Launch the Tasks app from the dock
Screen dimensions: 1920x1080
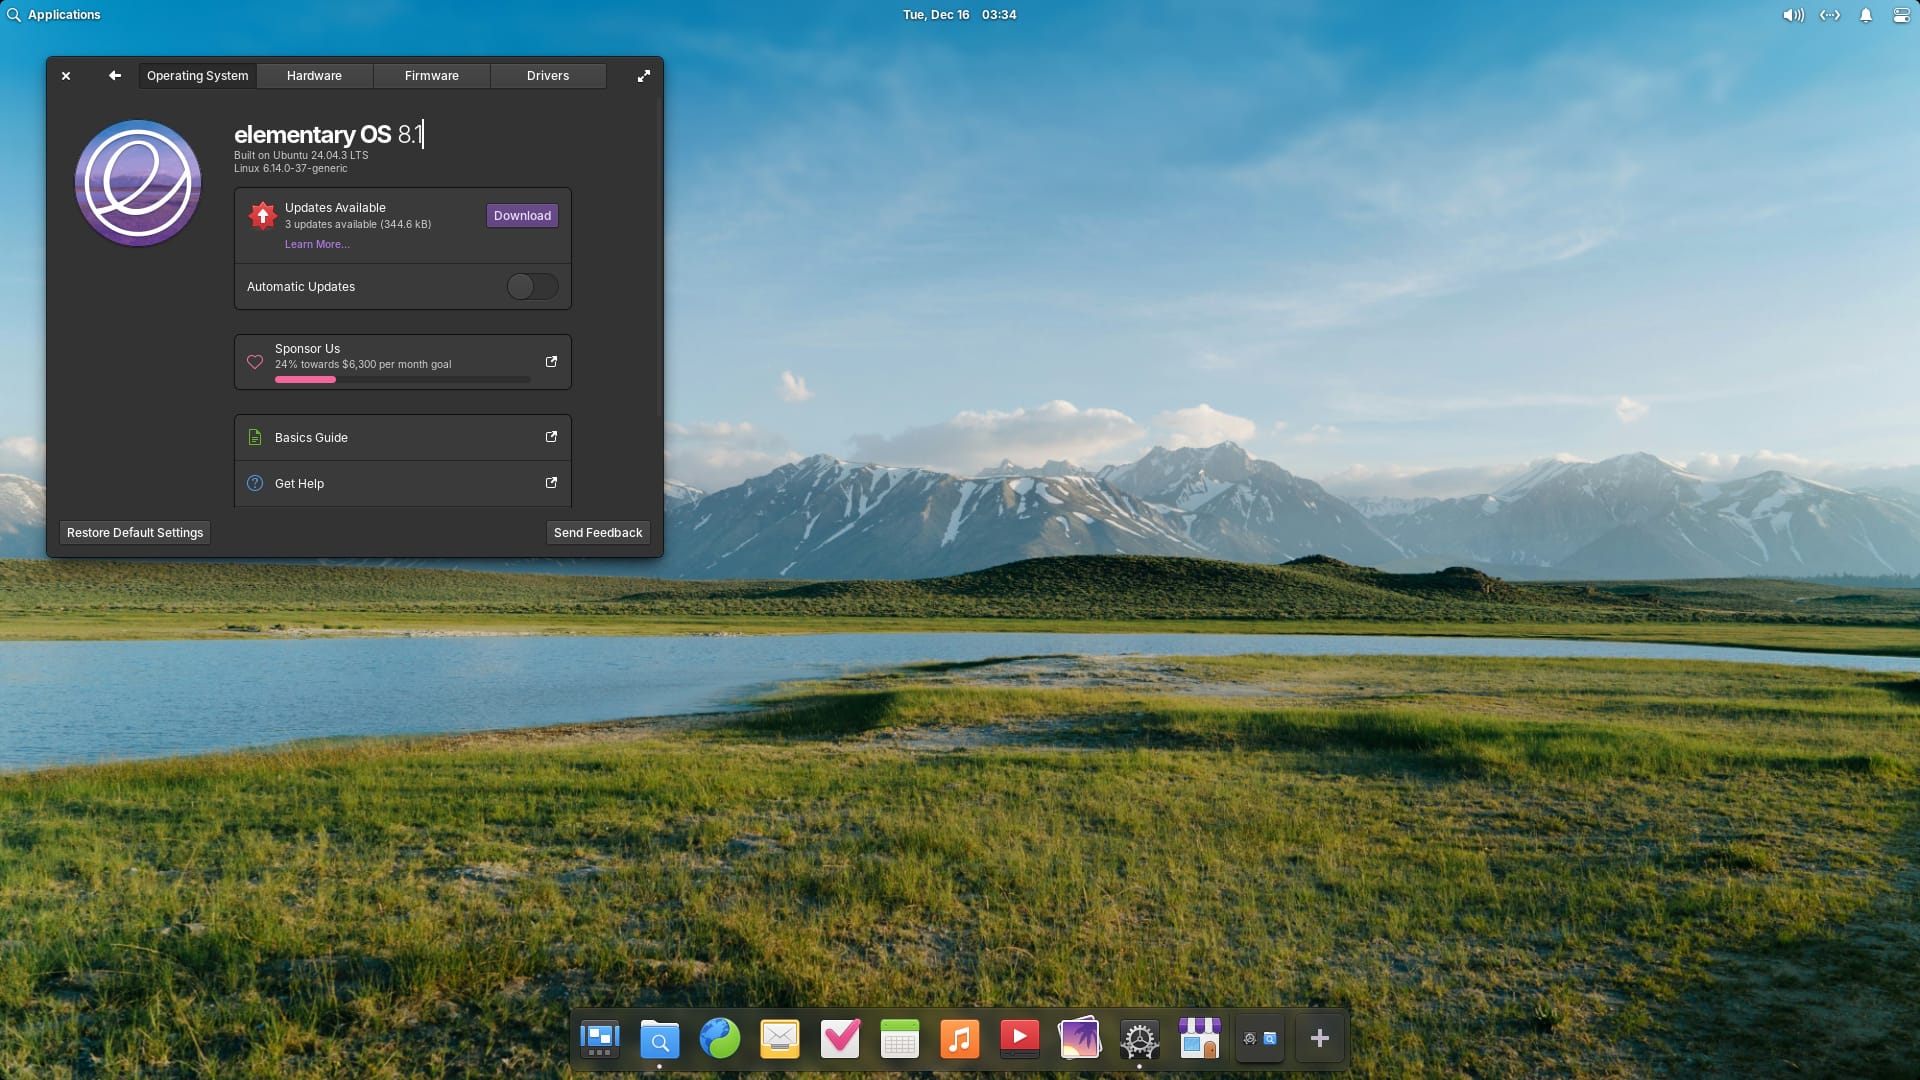tap(840, 1039)
